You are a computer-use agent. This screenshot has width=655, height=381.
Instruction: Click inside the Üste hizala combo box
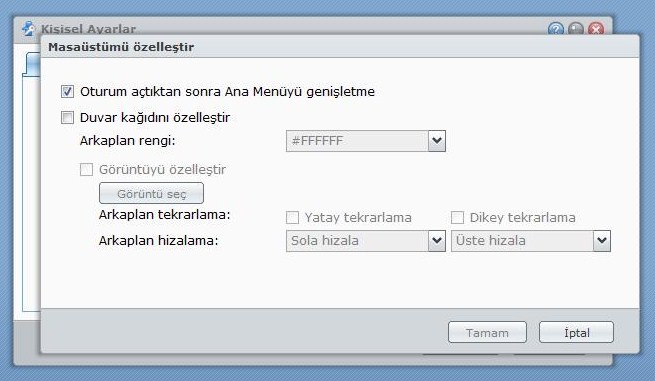pyautogui.click(x=522, y=241)
